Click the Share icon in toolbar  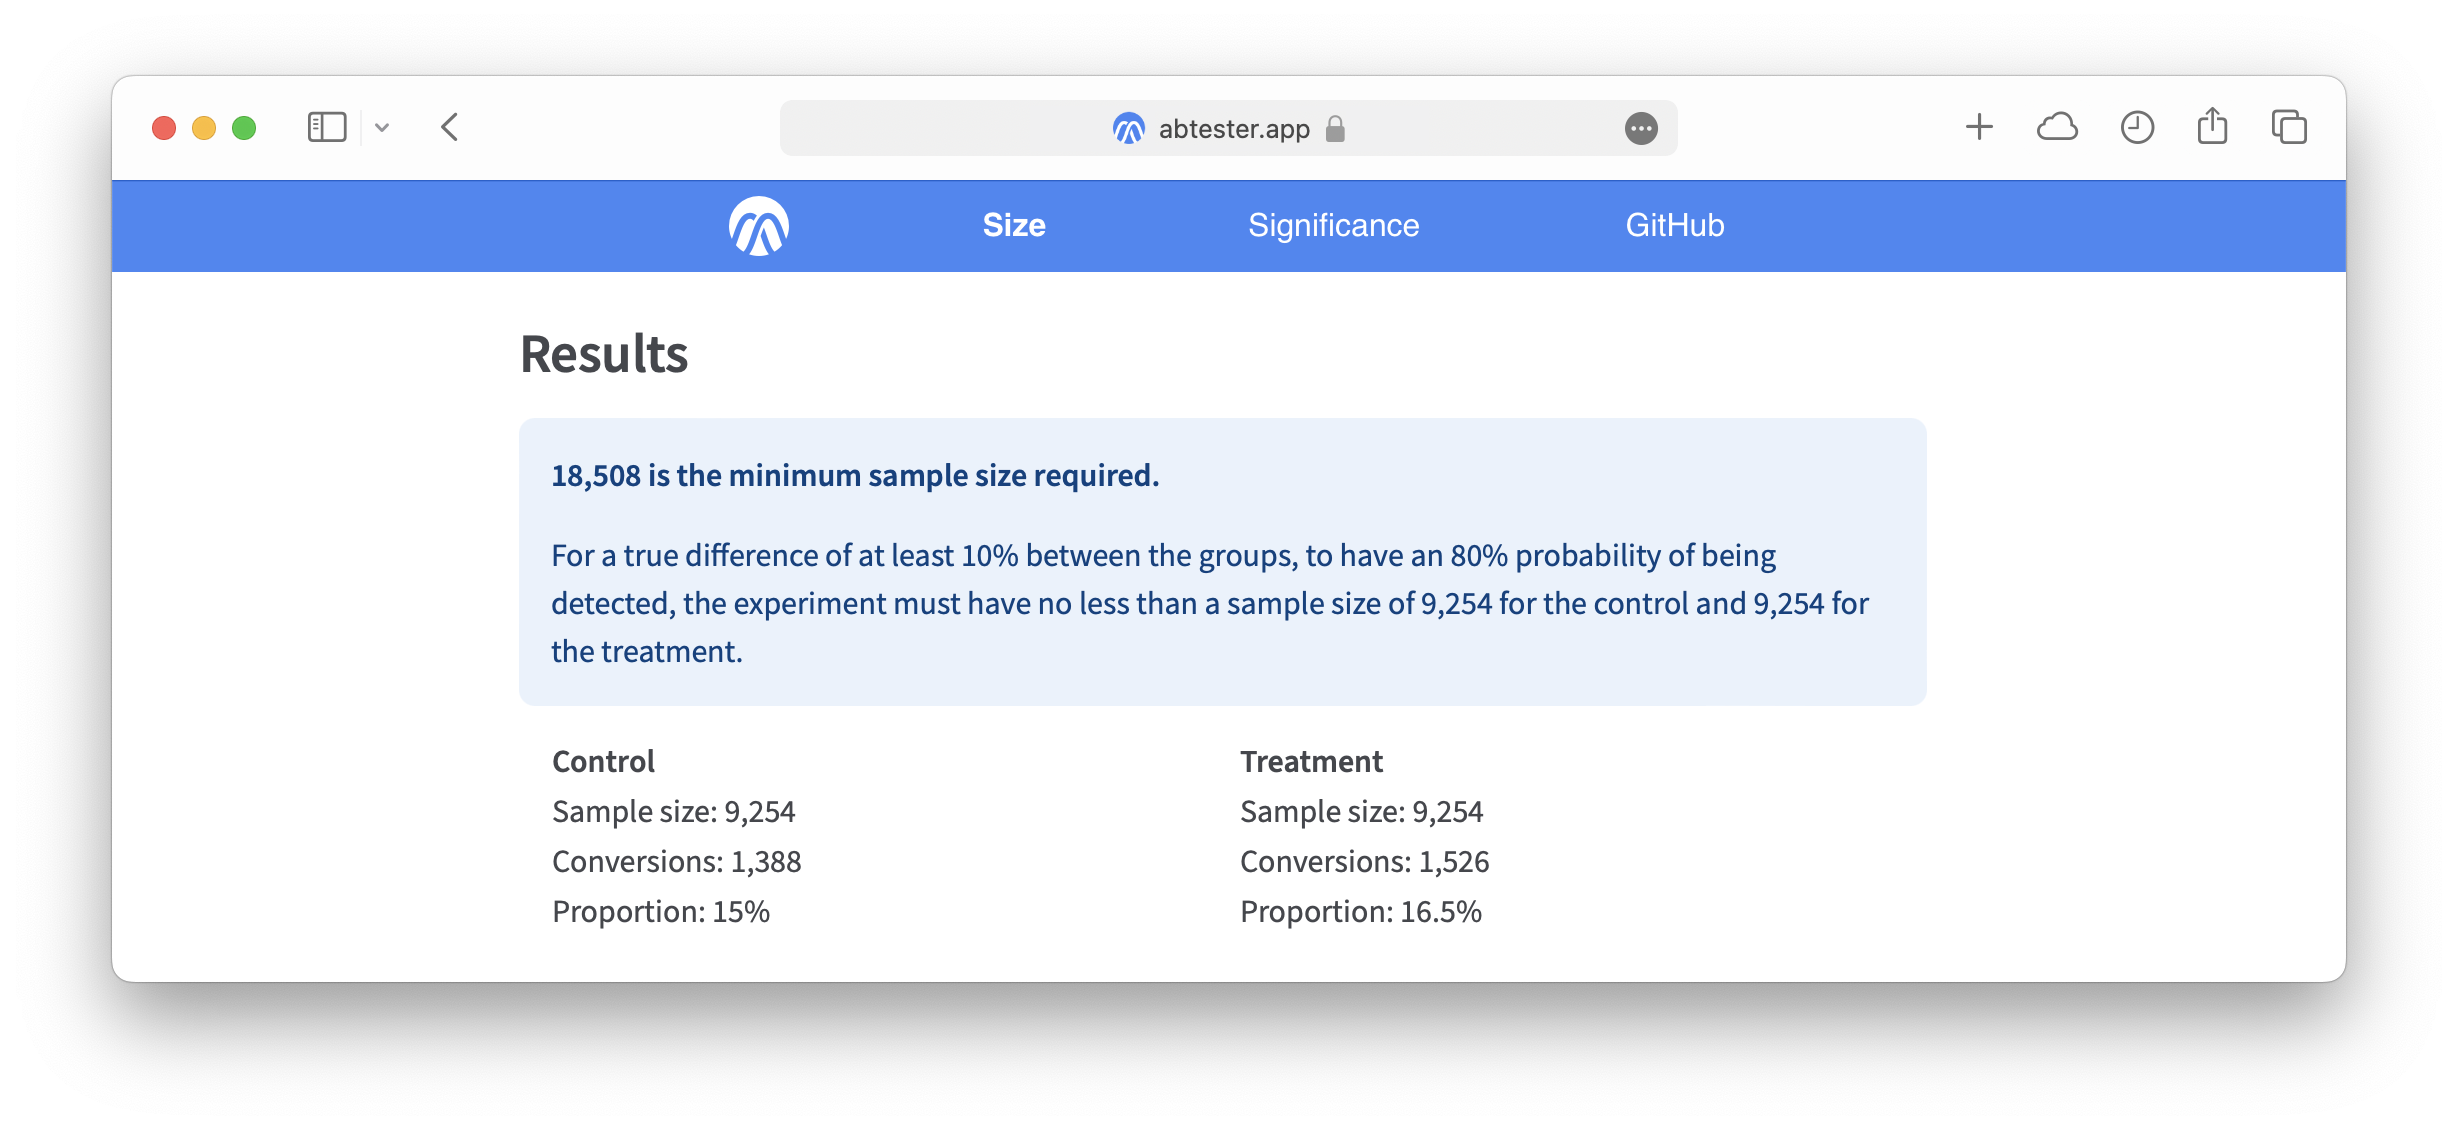(x=2212, y=127)
